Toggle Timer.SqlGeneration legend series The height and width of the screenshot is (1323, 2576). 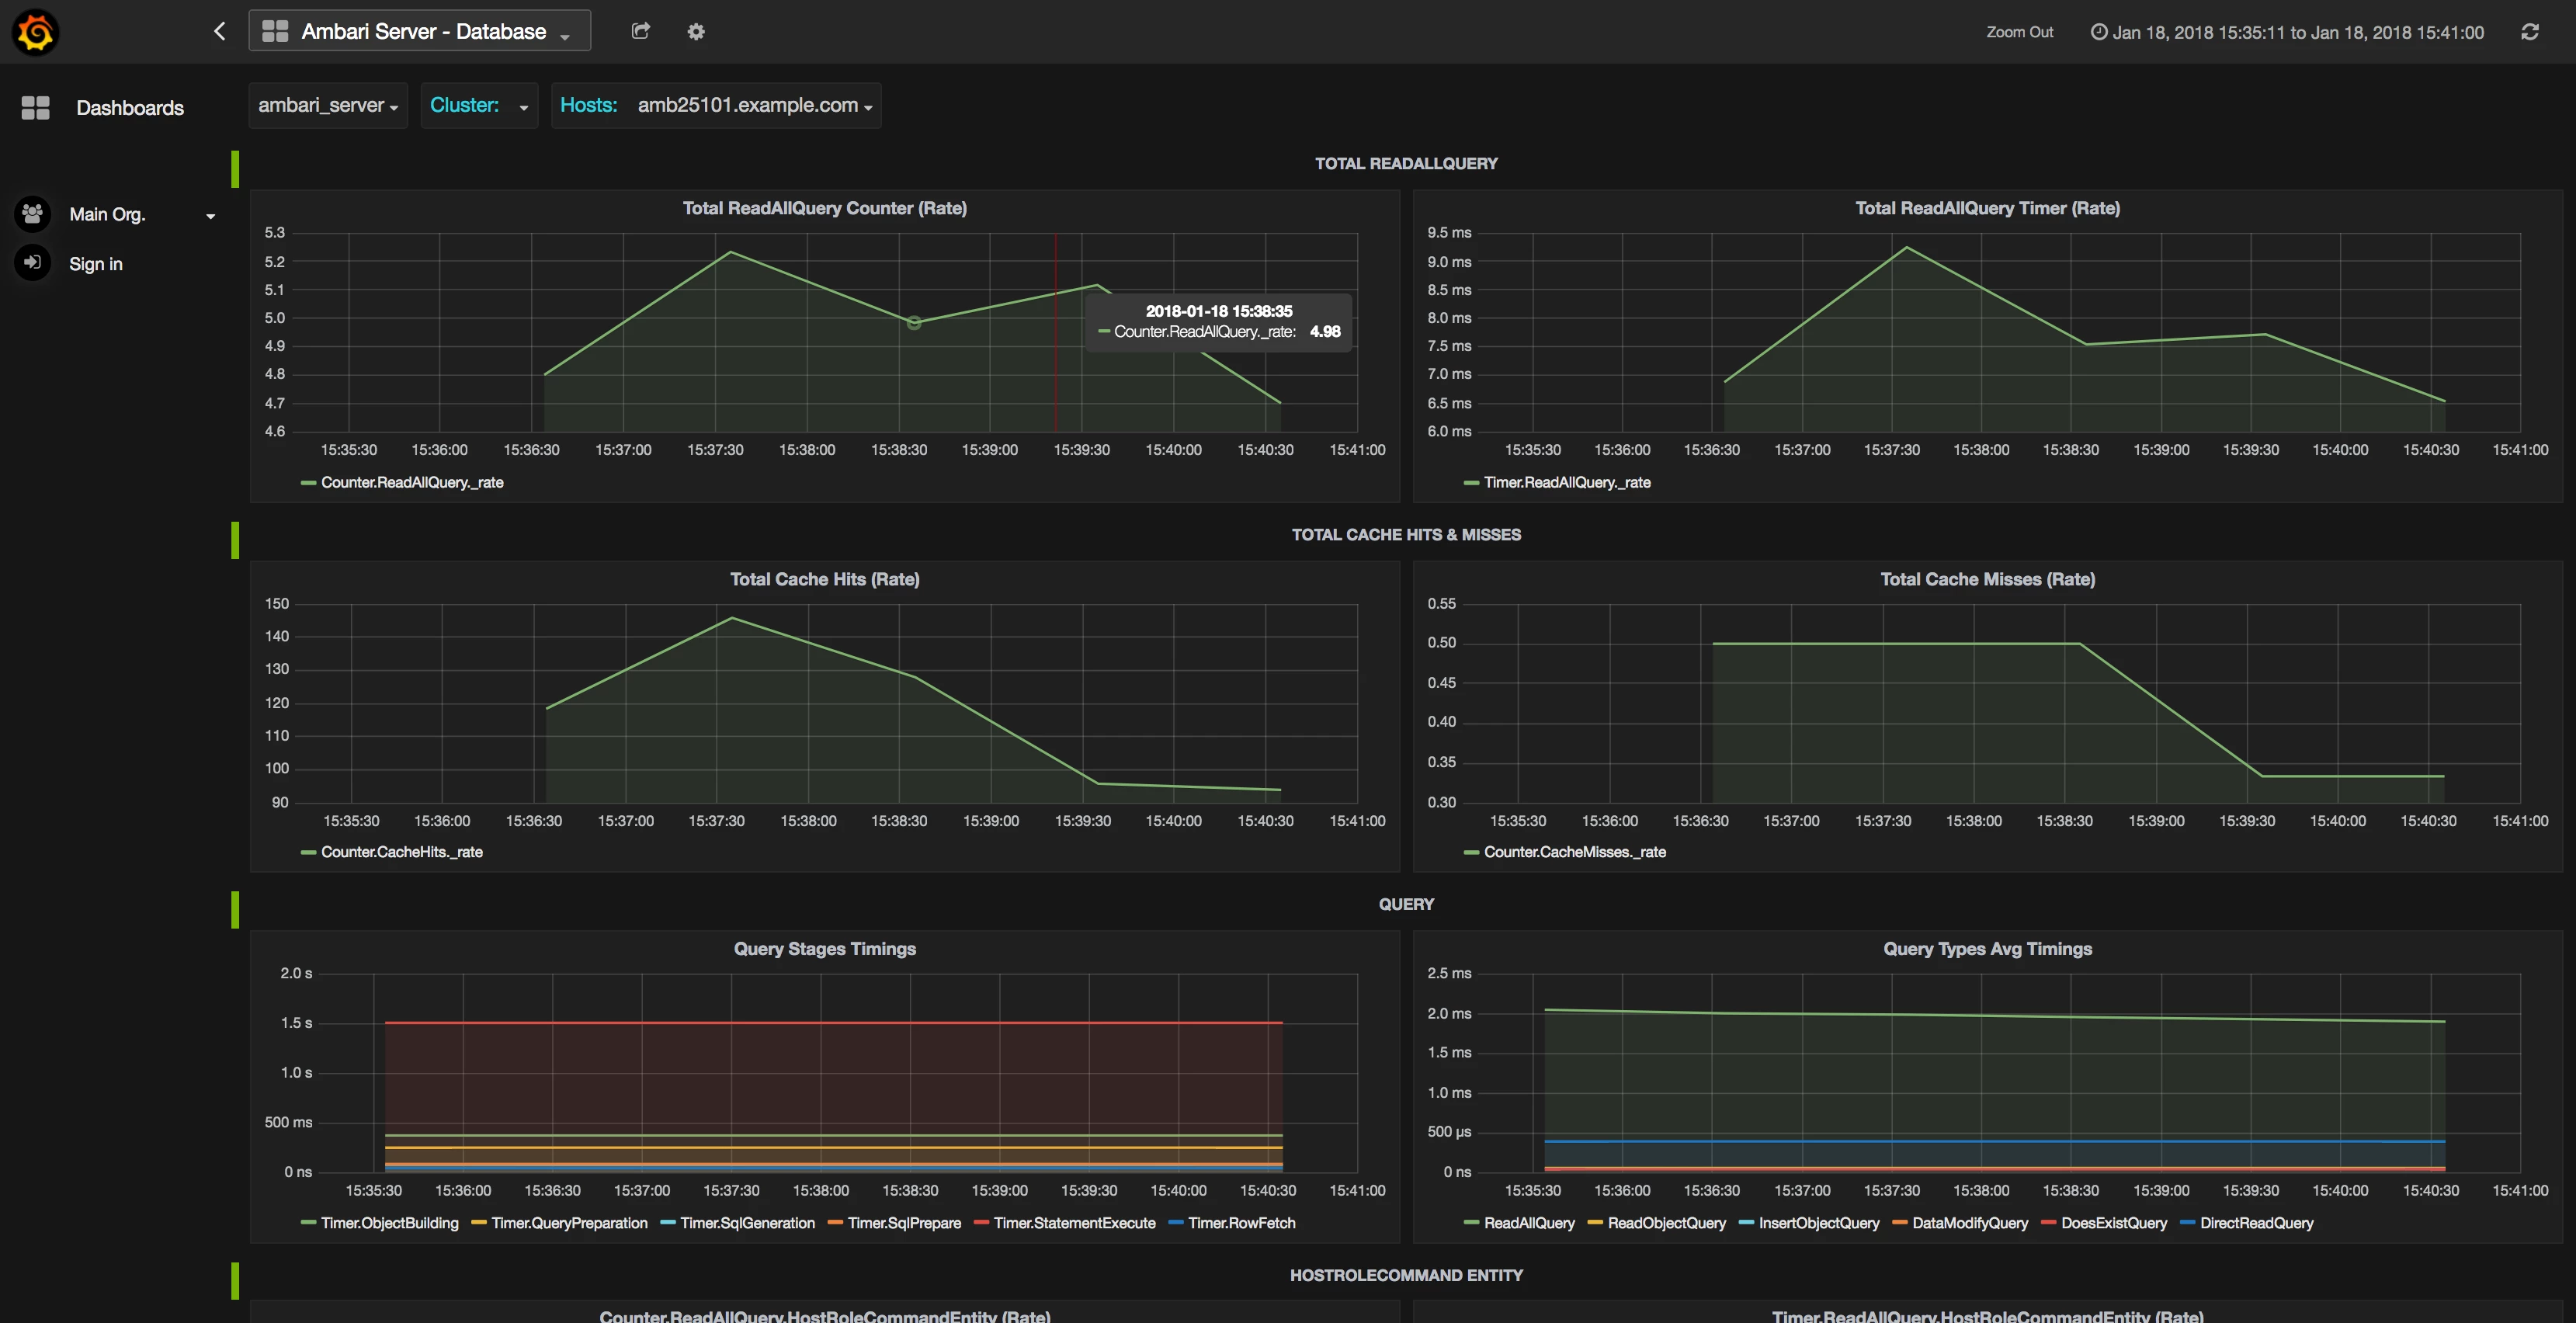(747, 1223)
